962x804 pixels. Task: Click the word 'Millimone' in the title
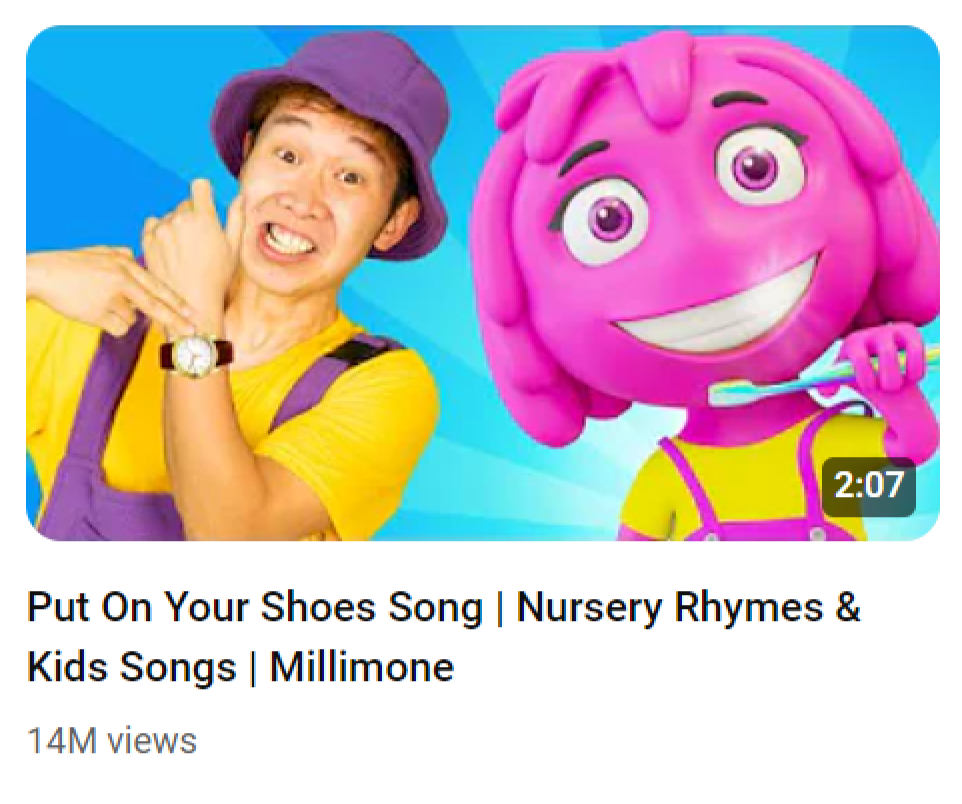[x=362, y=667]
